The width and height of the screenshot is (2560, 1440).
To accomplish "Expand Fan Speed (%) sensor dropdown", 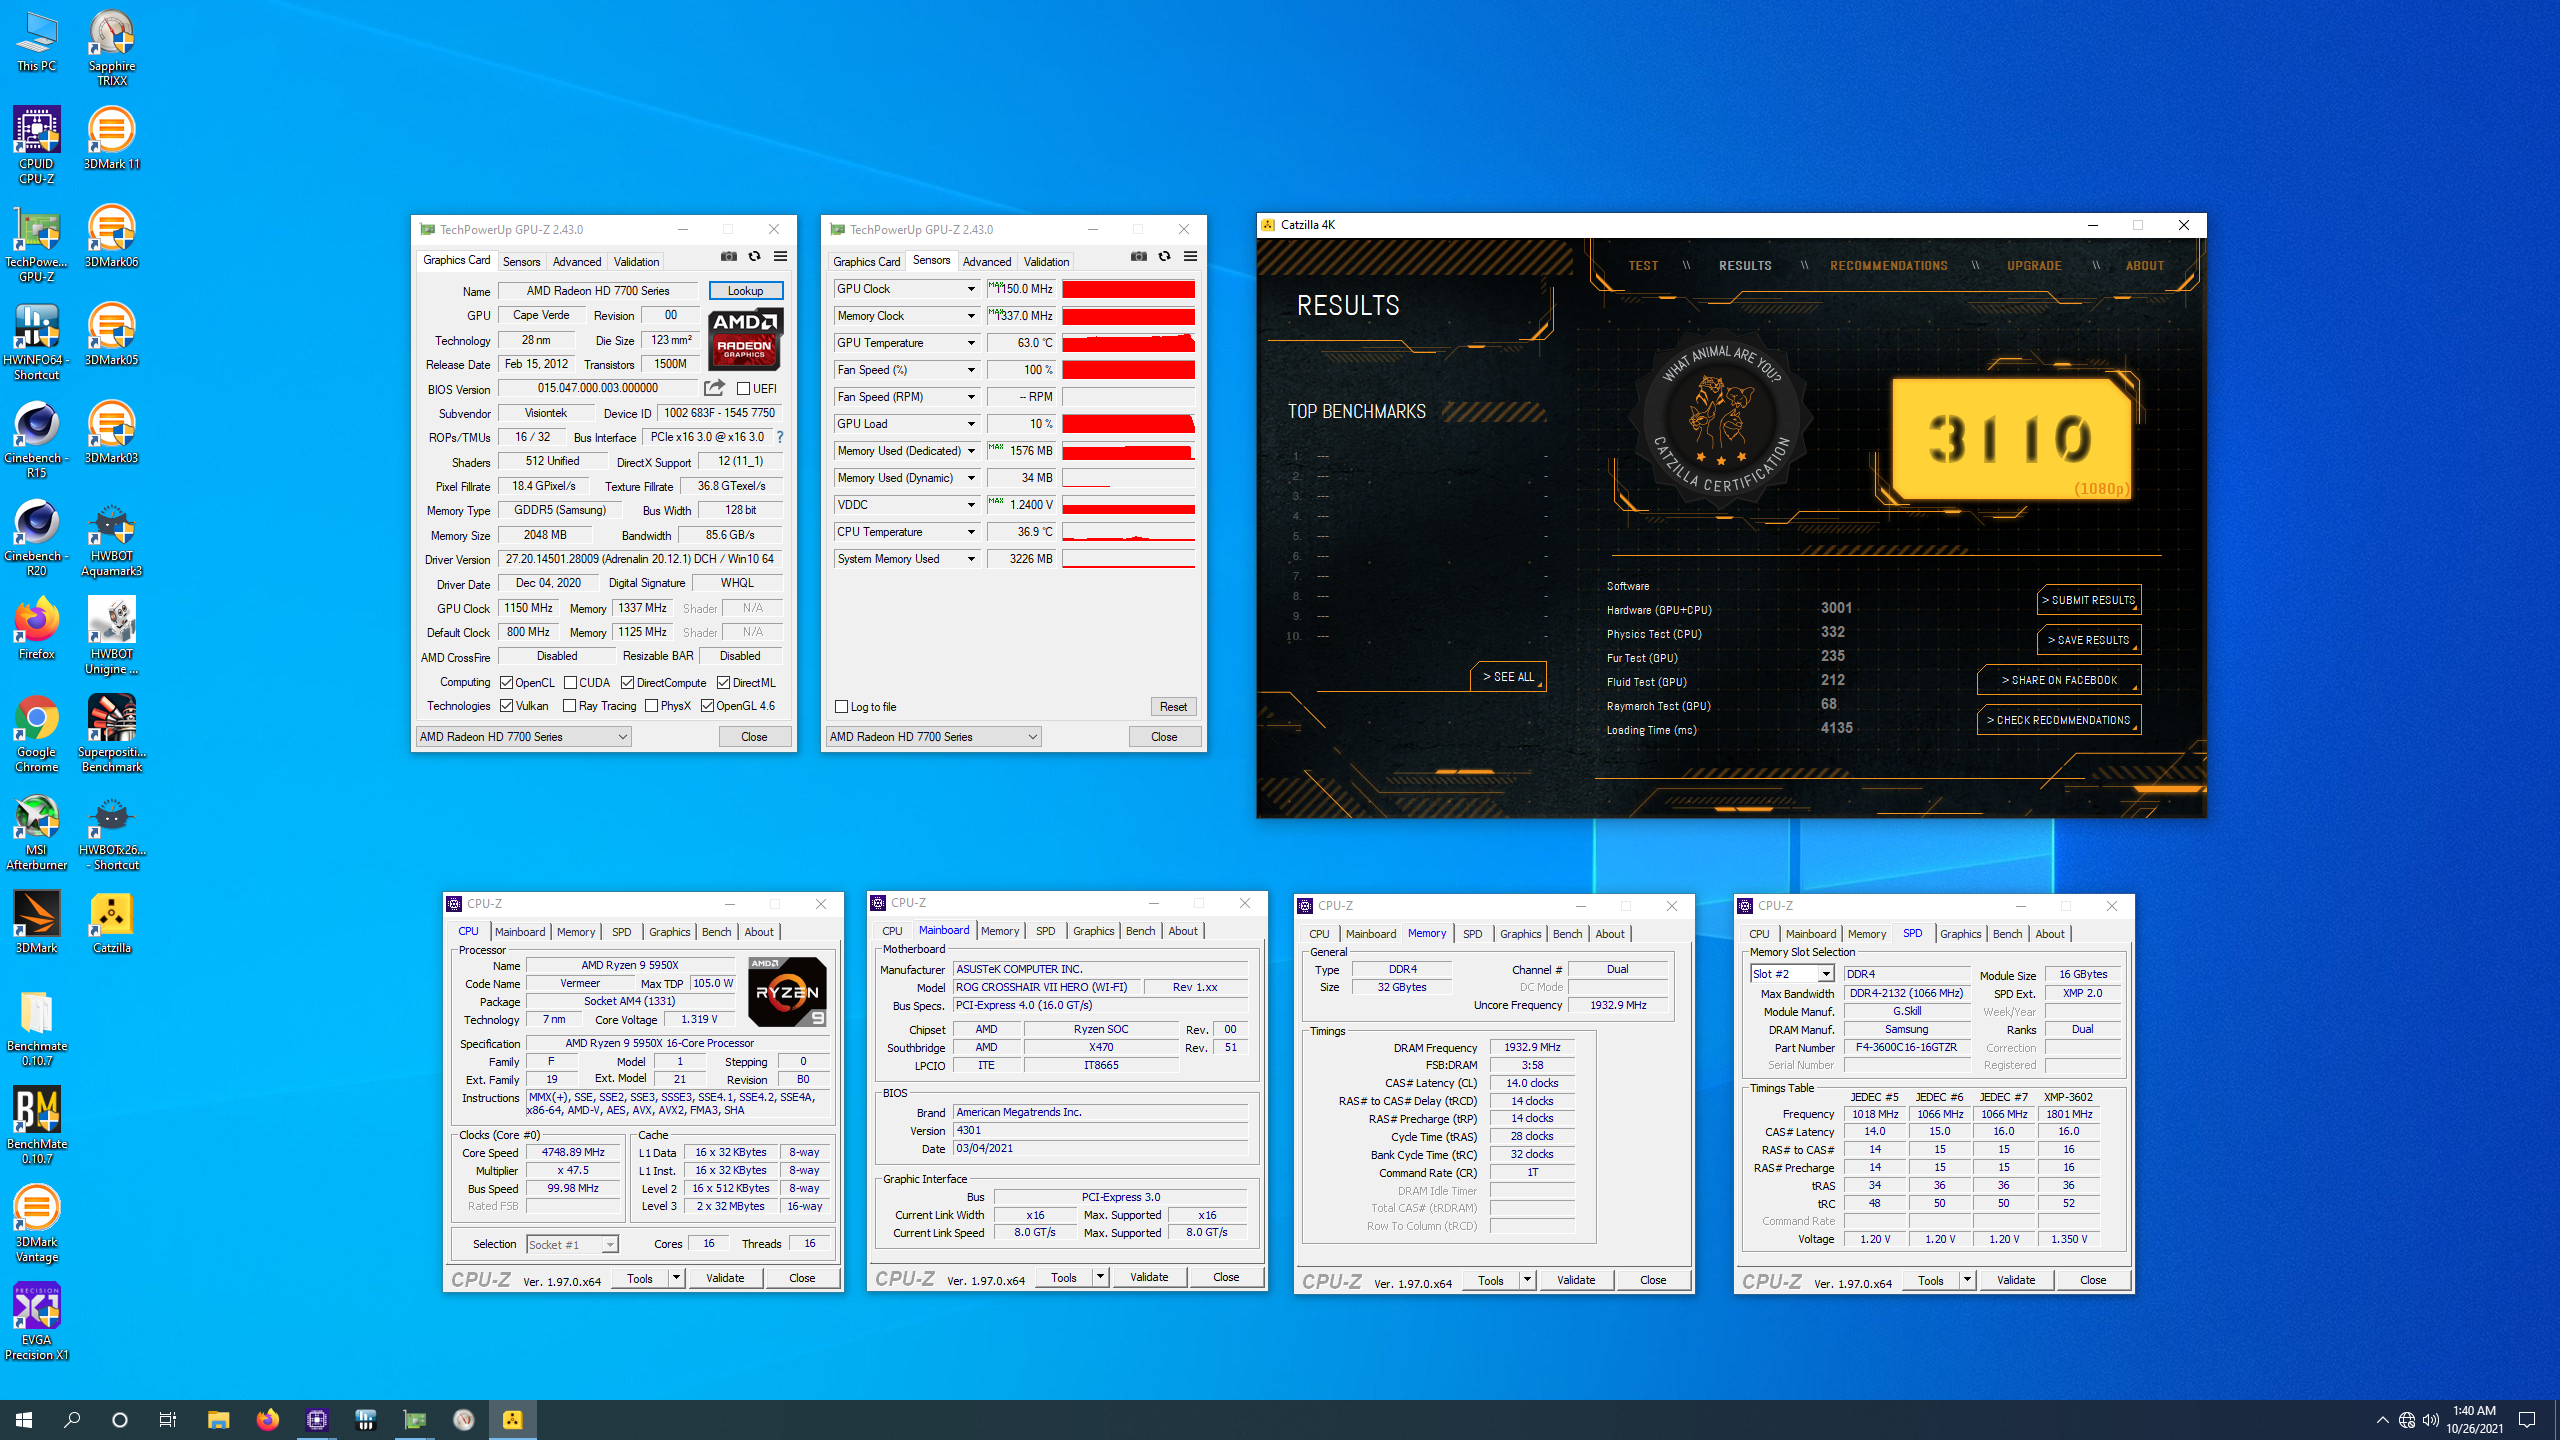I will pos(970,370).
